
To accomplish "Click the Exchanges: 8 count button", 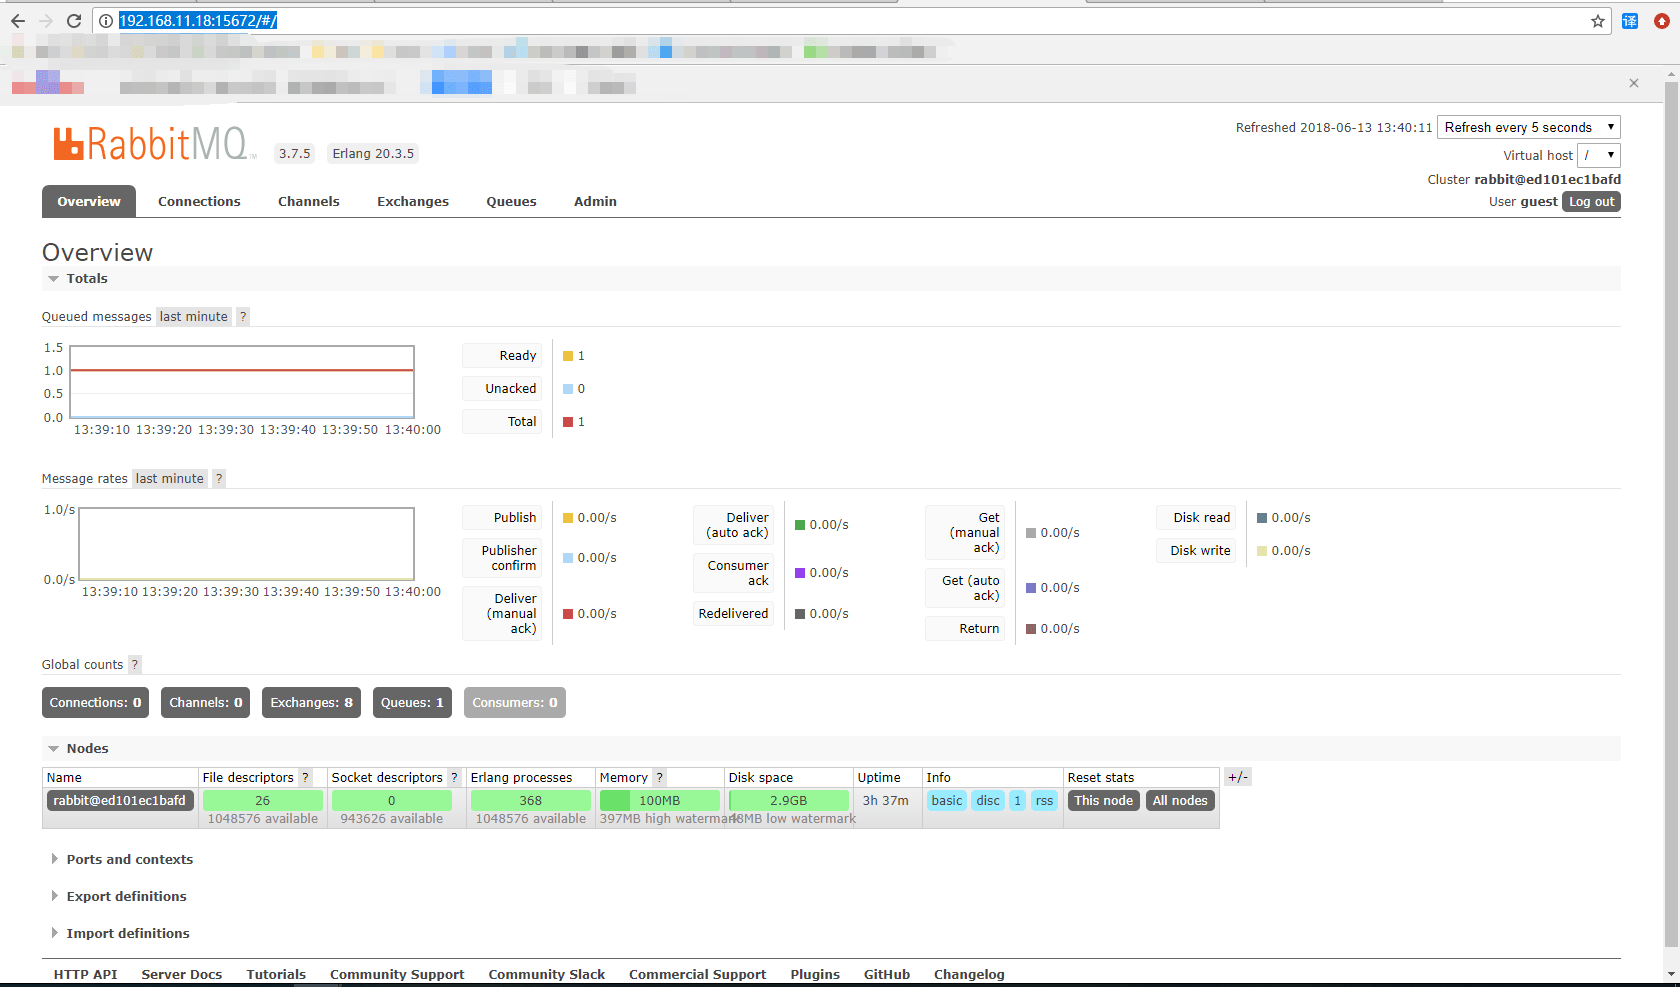I will pyautogui.click(x=312, y=703).
